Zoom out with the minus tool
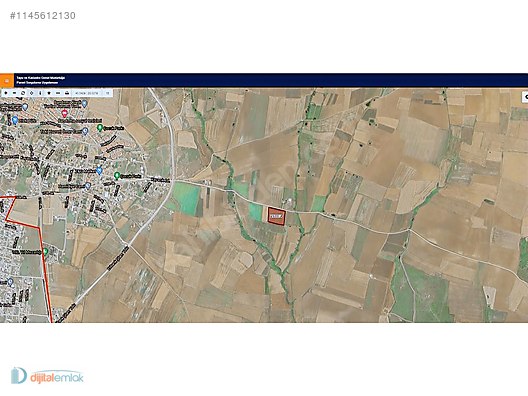The height and width of the screenshot is (396, 528). click(x=14, y=93)
